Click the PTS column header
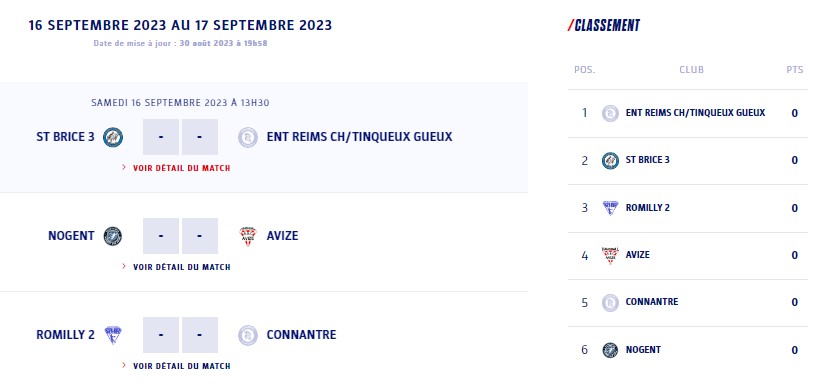Image resolution: width=836 pixels, height=392 pixels. pos(794,70)
